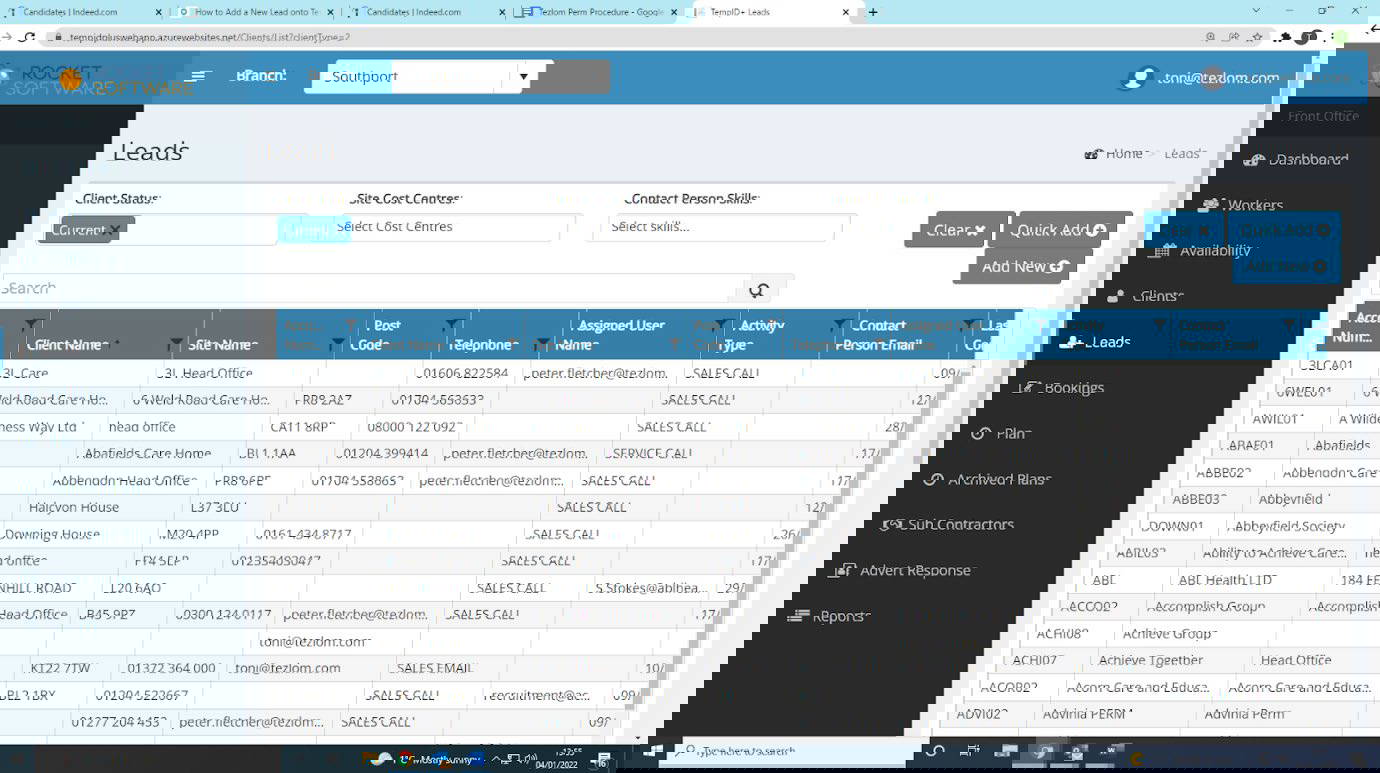This screenshot has height=773, width=1380.
Task: Expand the Southport branch dropdown
Action: pyautogui.click(x=522, y=77)
